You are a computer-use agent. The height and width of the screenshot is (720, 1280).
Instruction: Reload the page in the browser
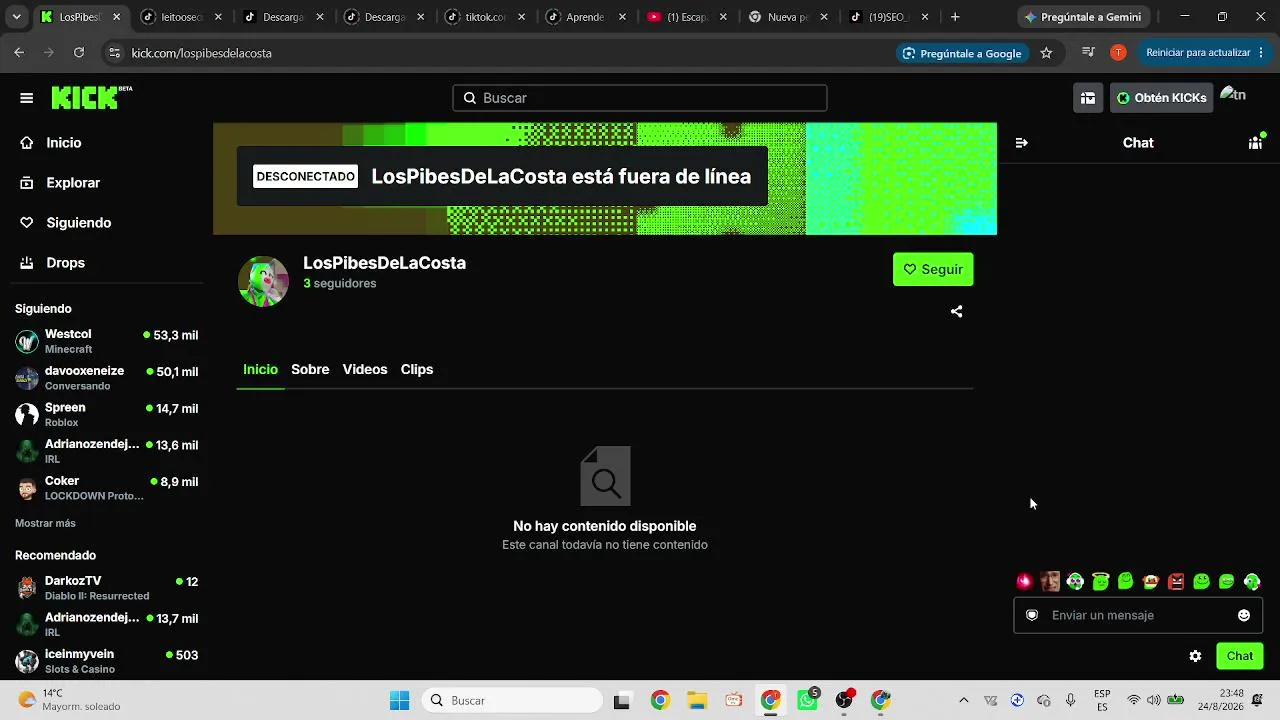pyautogui.click(x=79, y=53)
